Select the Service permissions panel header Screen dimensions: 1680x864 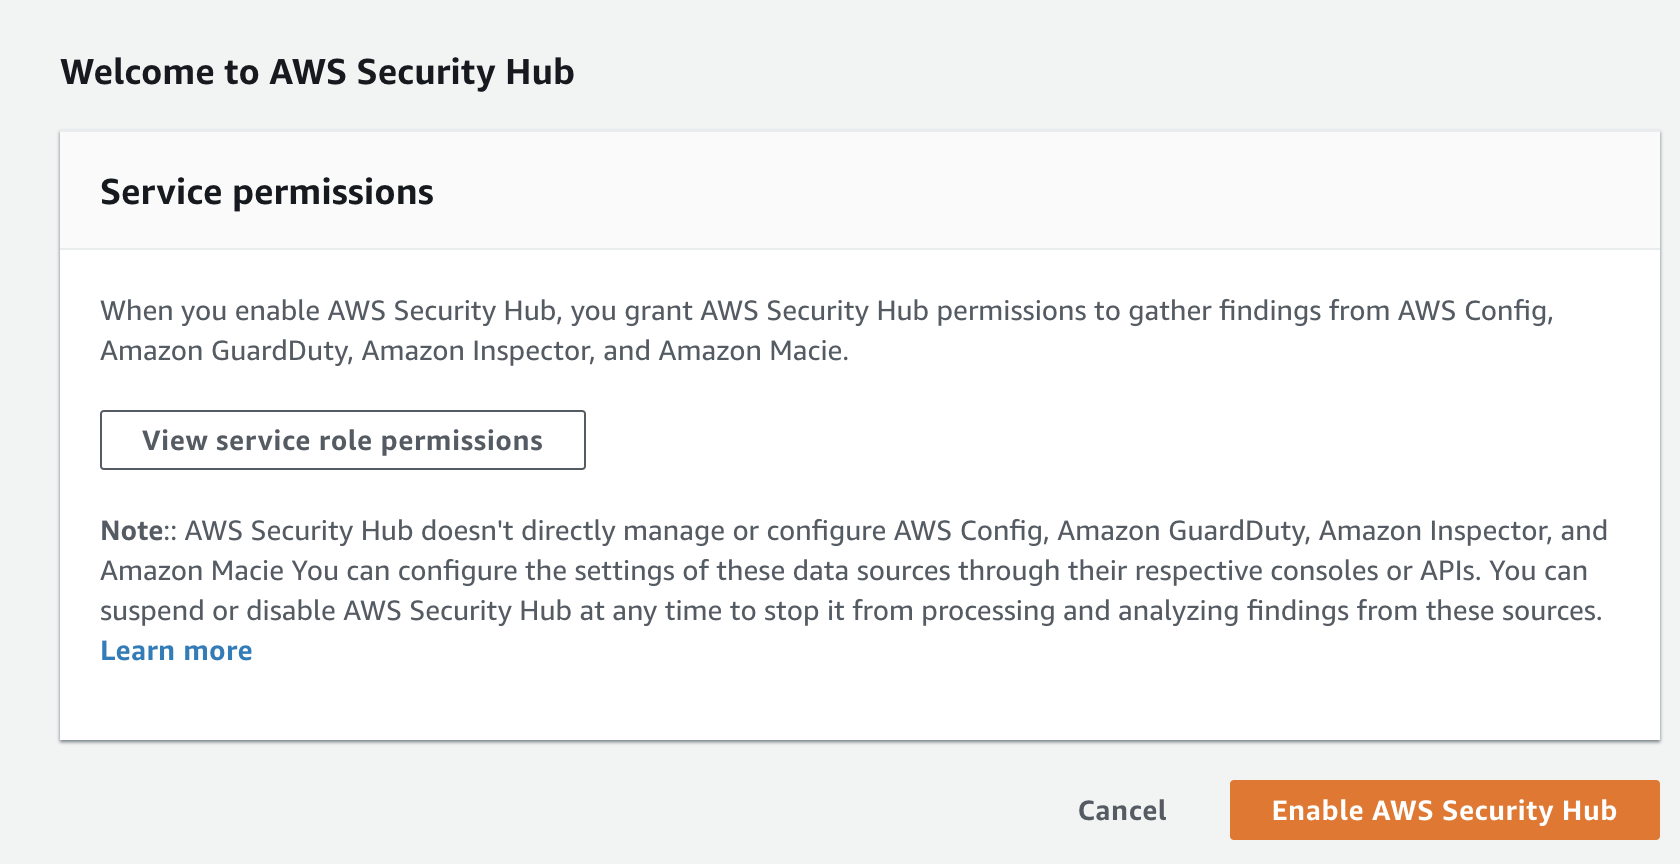[267, 192]
